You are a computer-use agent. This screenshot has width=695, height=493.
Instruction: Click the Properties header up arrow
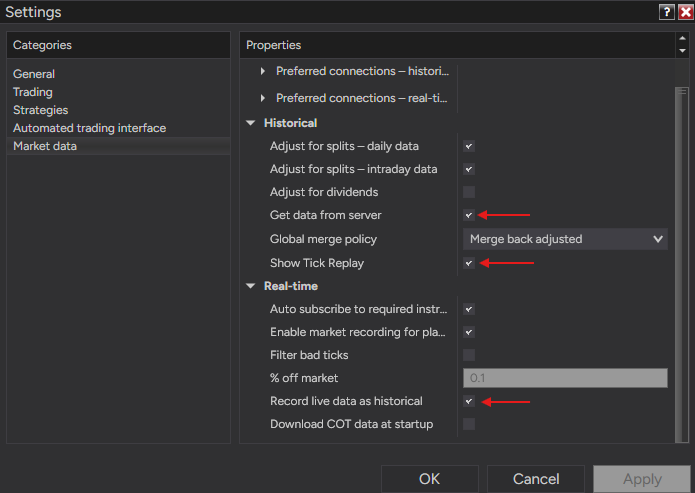(683, 38)
